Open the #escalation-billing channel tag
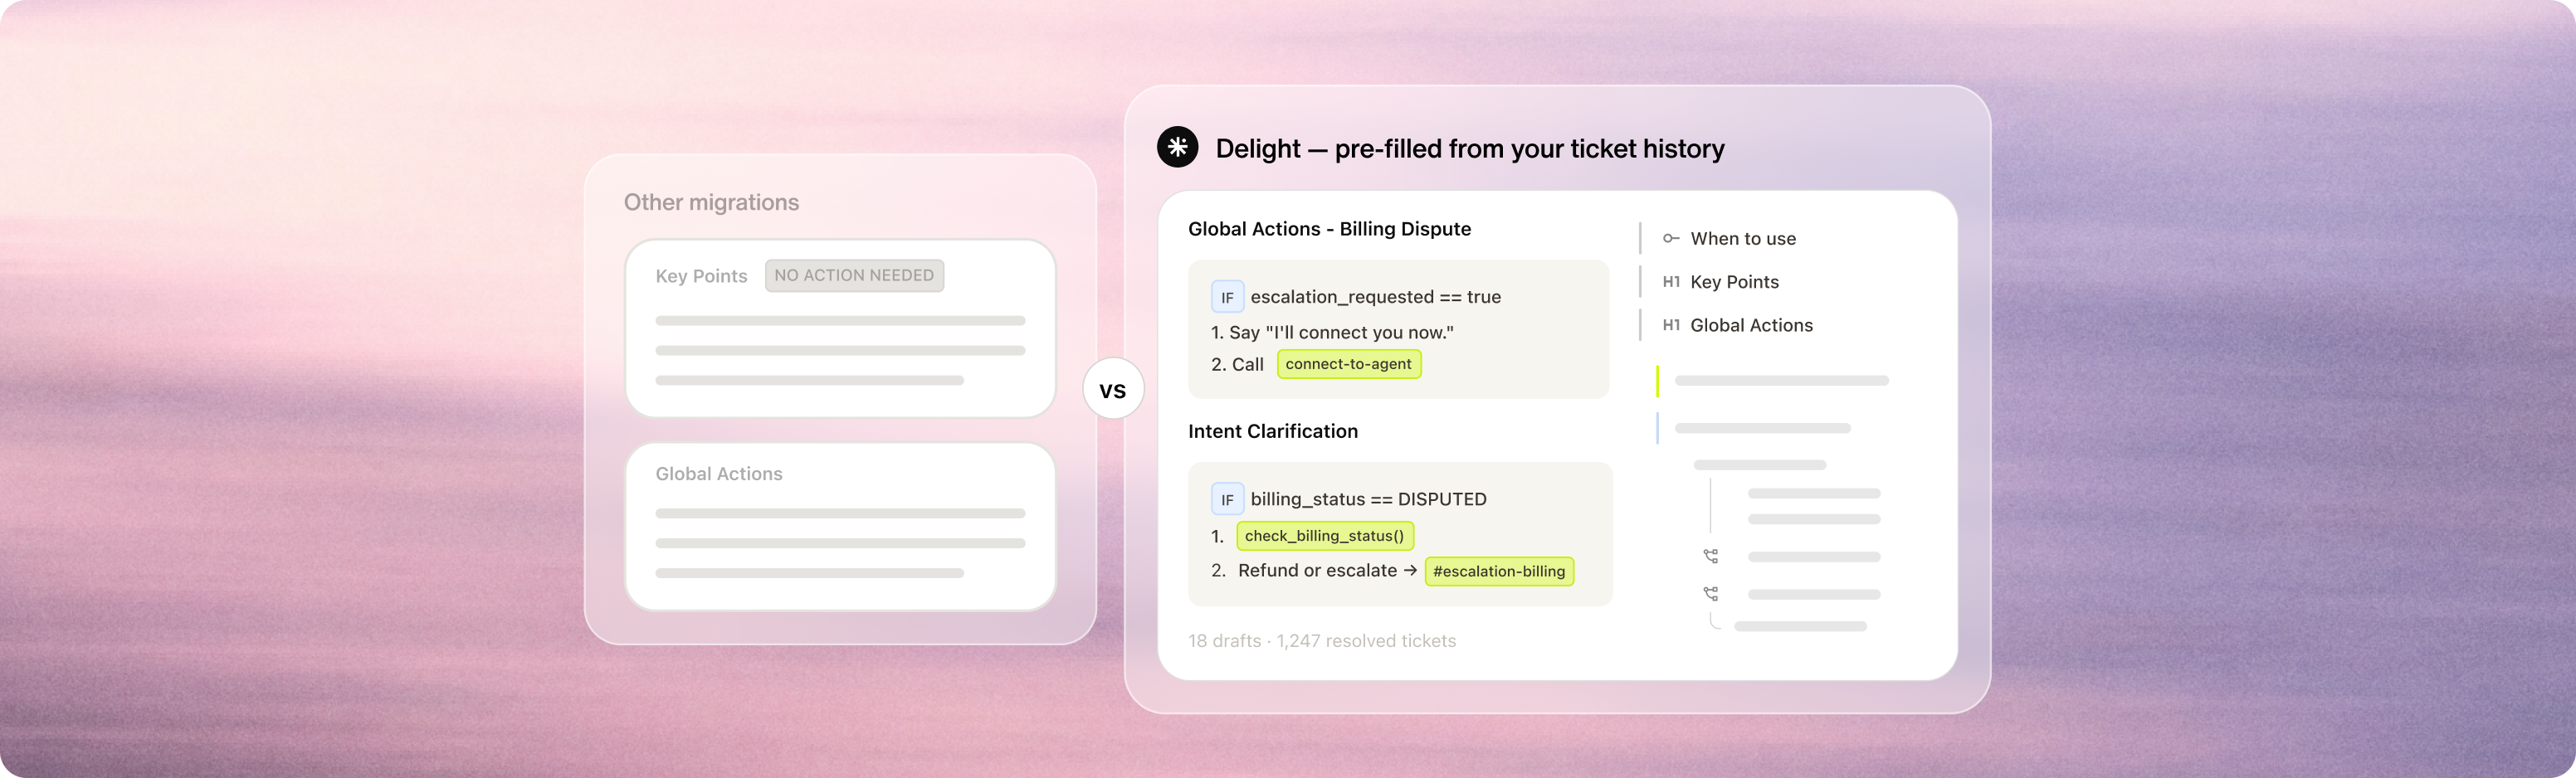The height and width of the screenshot is (778, 2576). click(x=1498, y=571)
